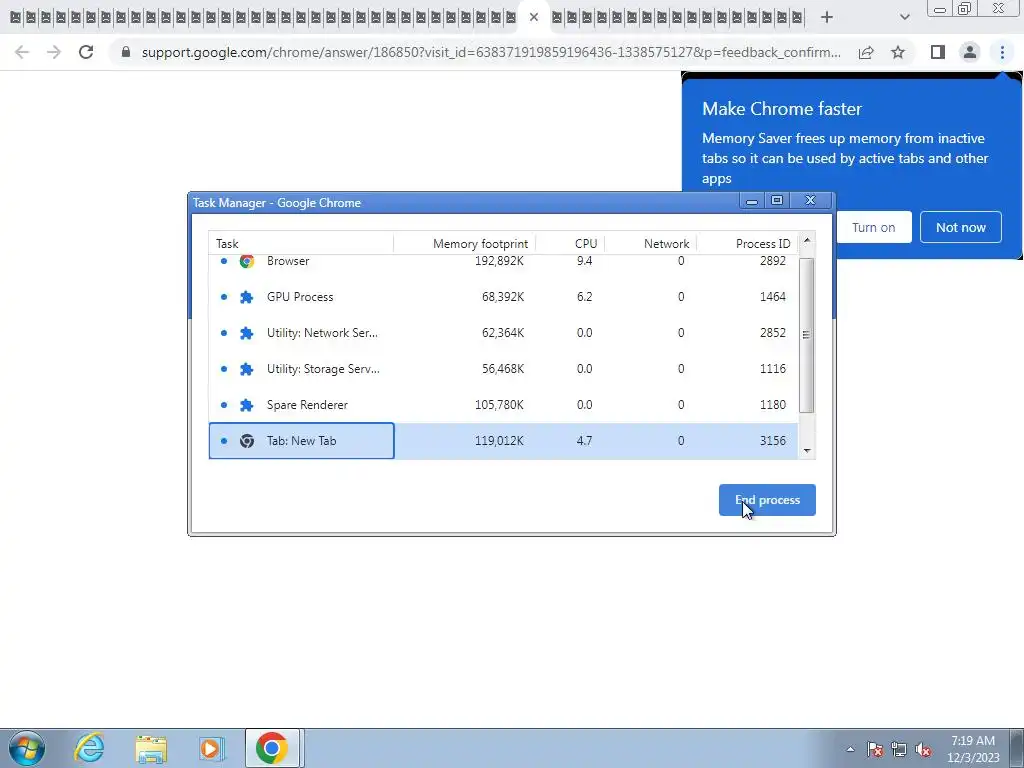Click the share this page icon
1024x768 pixels.
click(866, 52)
